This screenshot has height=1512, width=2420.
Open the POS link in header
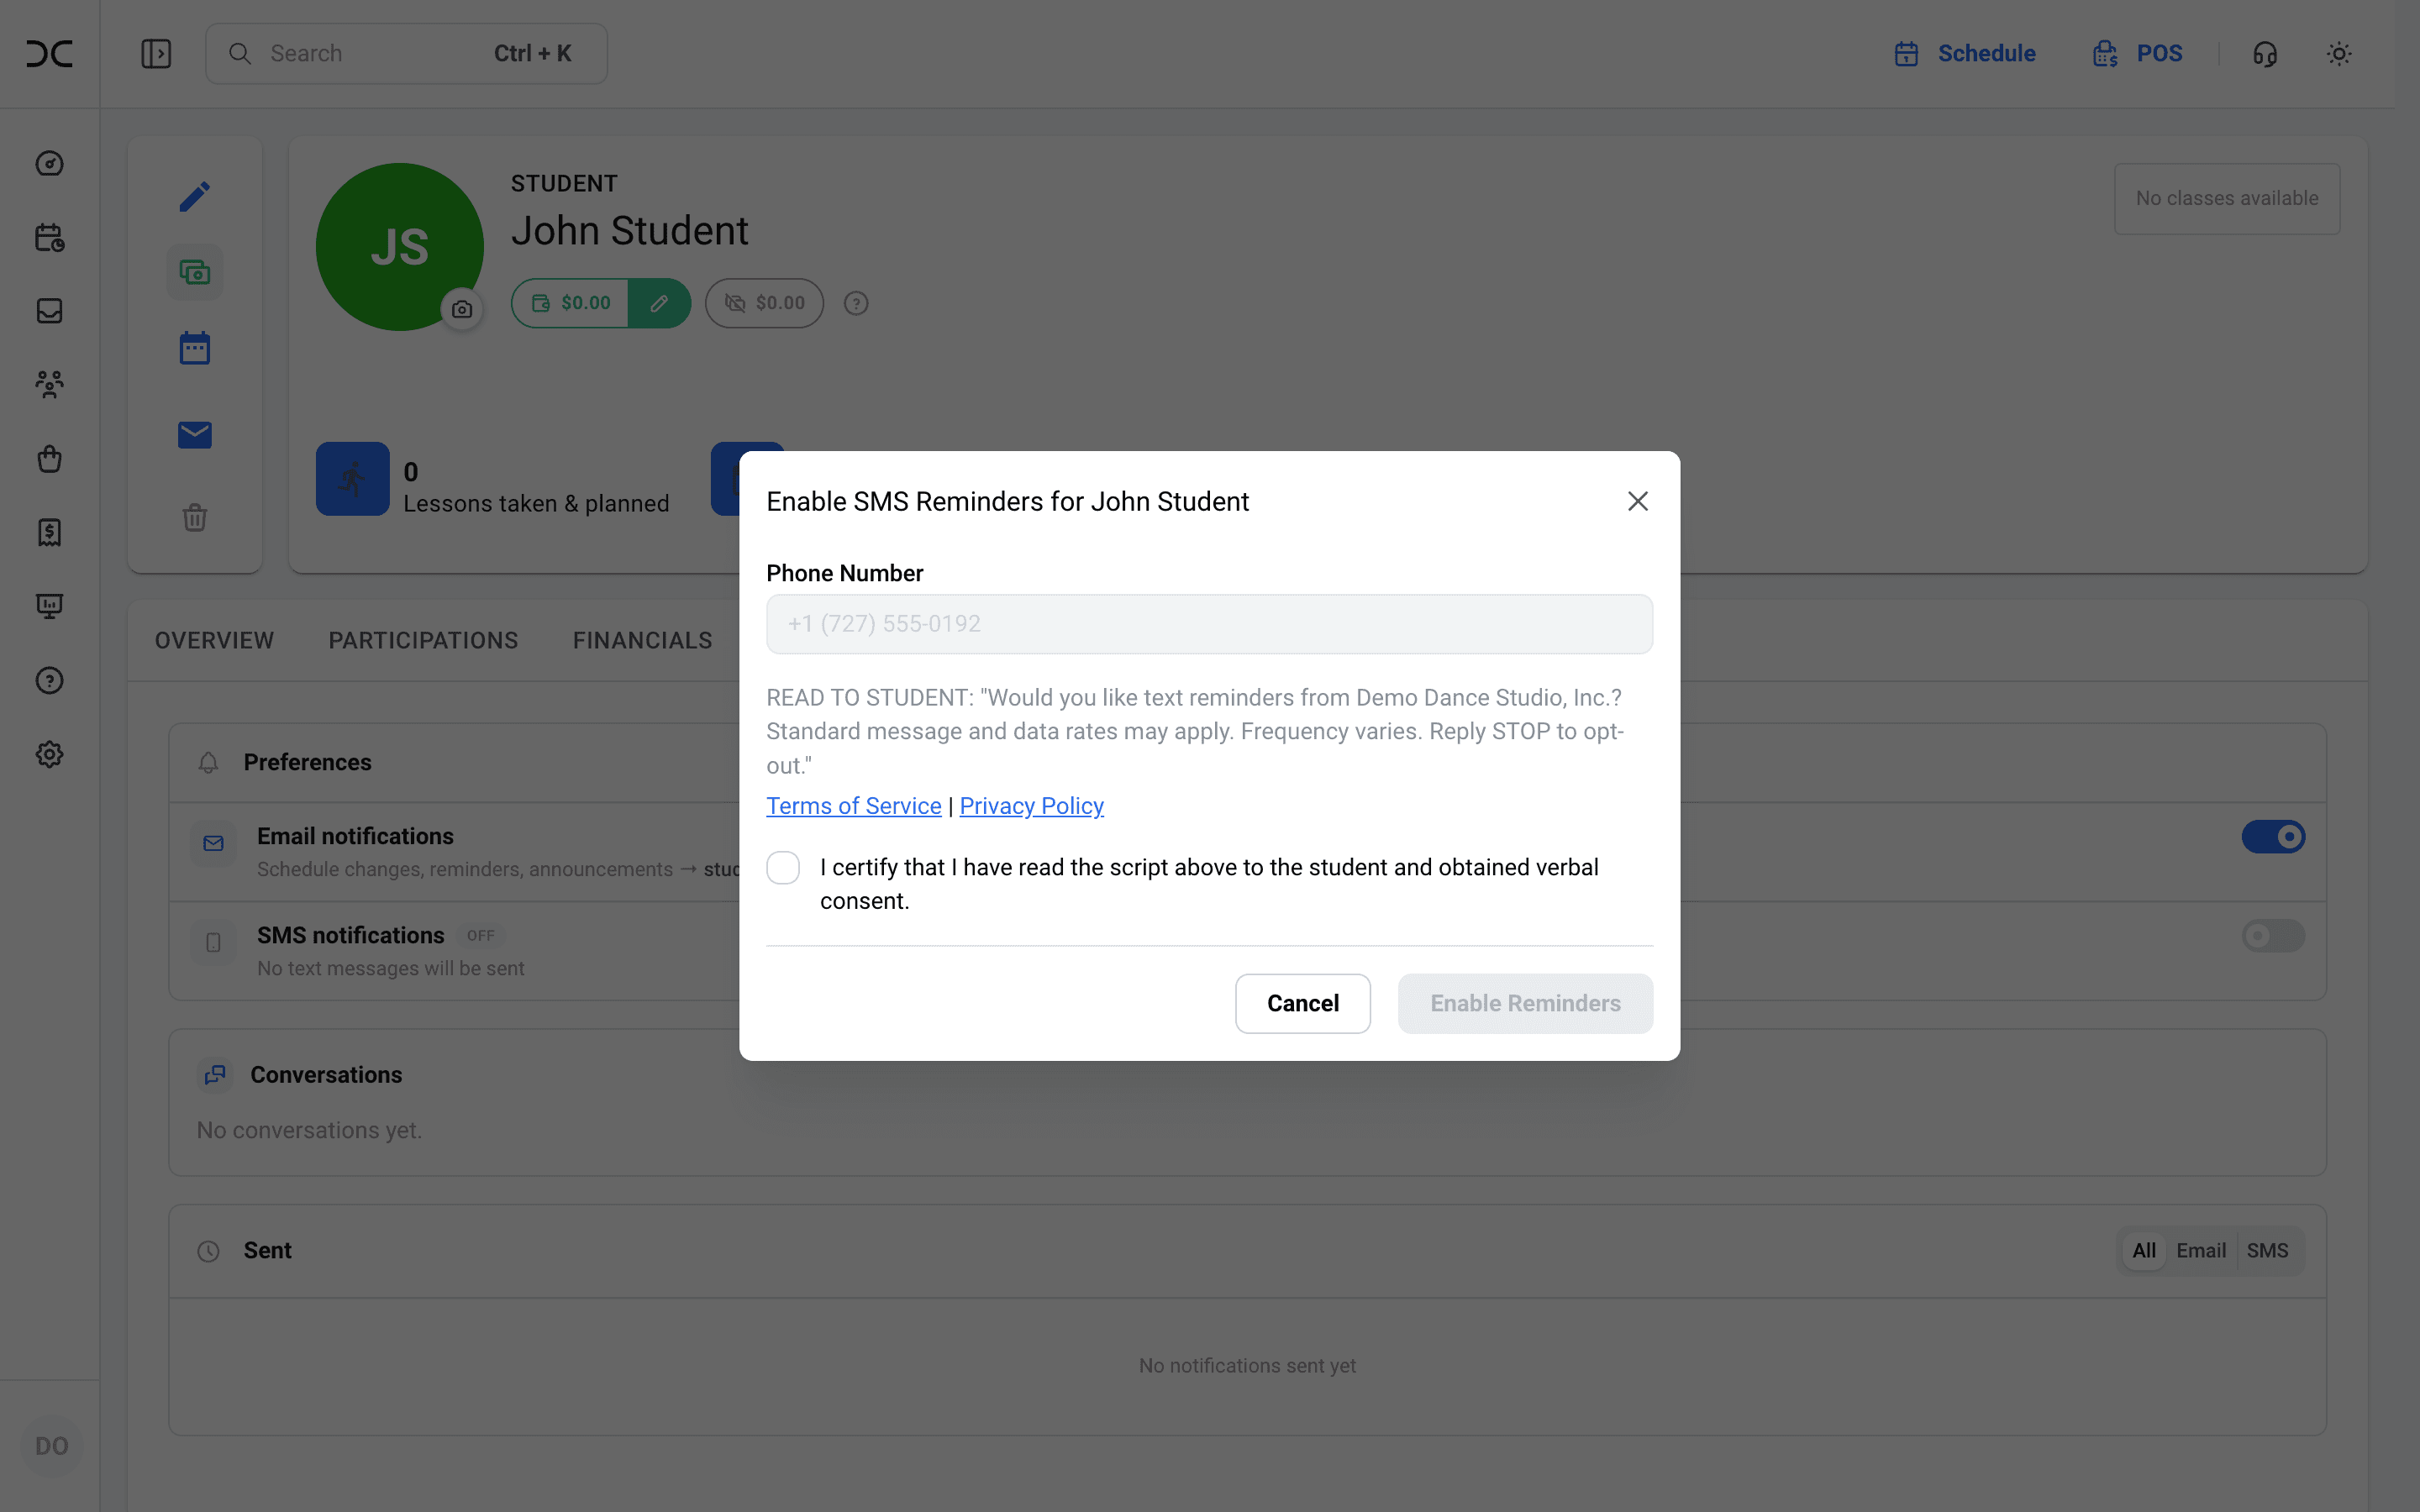point(2137,53)
